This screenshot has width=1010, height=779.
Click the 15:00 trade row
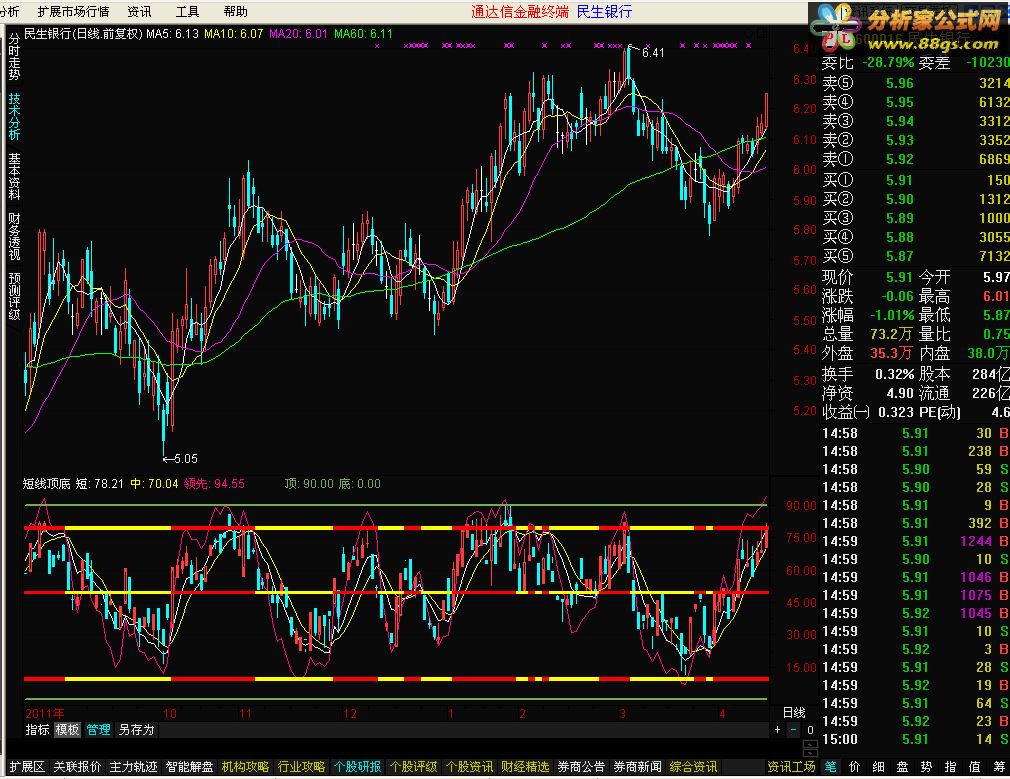(x=915, y=739)
